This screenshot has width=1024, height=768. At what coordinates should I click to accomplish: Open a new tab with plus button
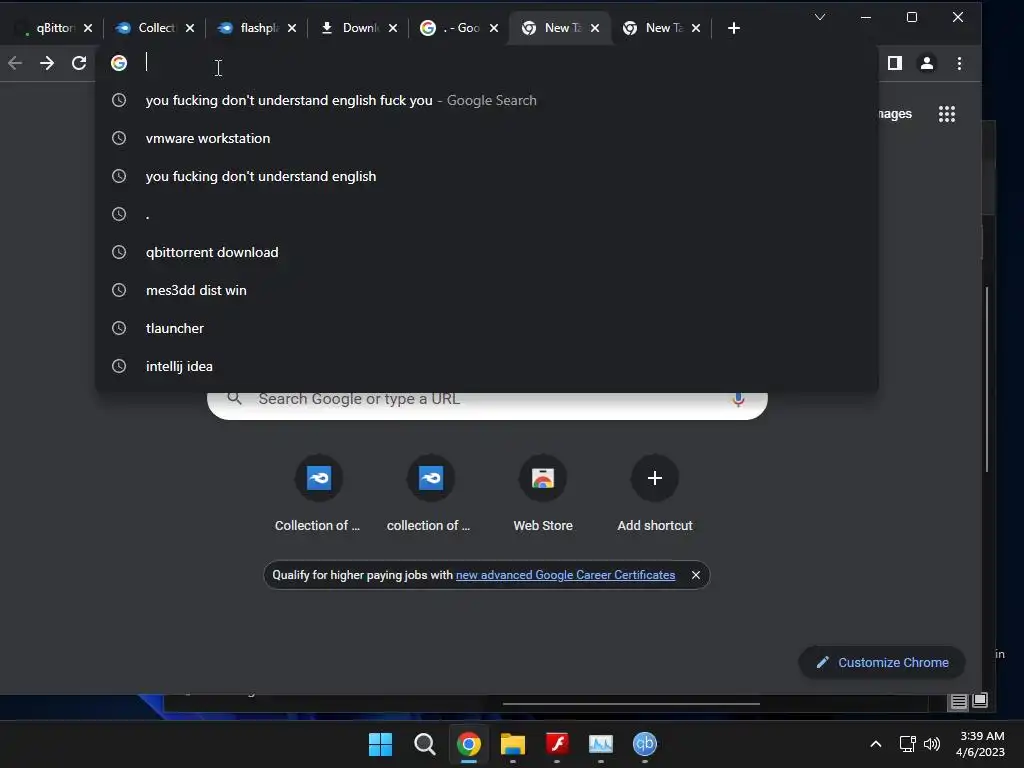[733, 28]
